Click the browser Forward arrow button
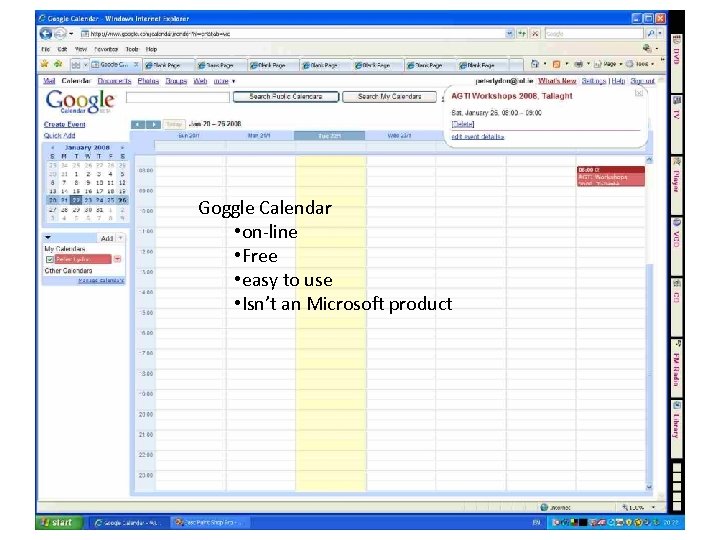Viewport: 720px width, 540px height. pyautogui.click(x=60, y=34)
